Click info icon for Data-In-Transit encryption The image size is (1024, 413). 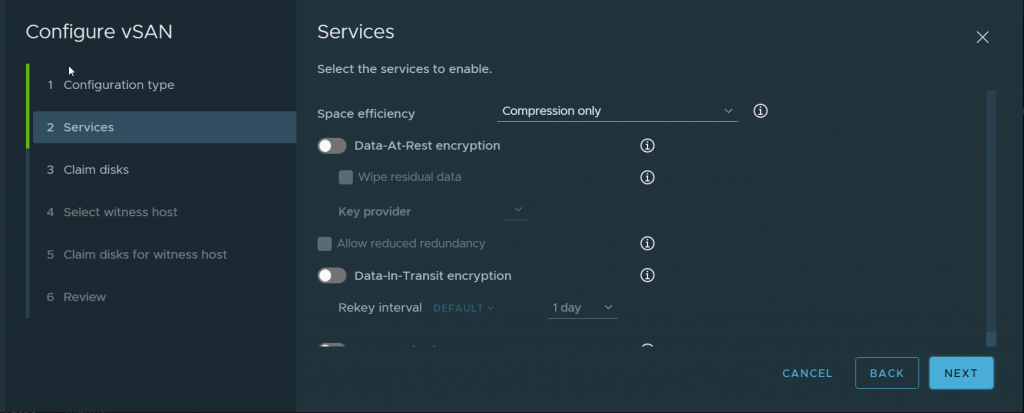pyautogui.click(x=647, y=275)
